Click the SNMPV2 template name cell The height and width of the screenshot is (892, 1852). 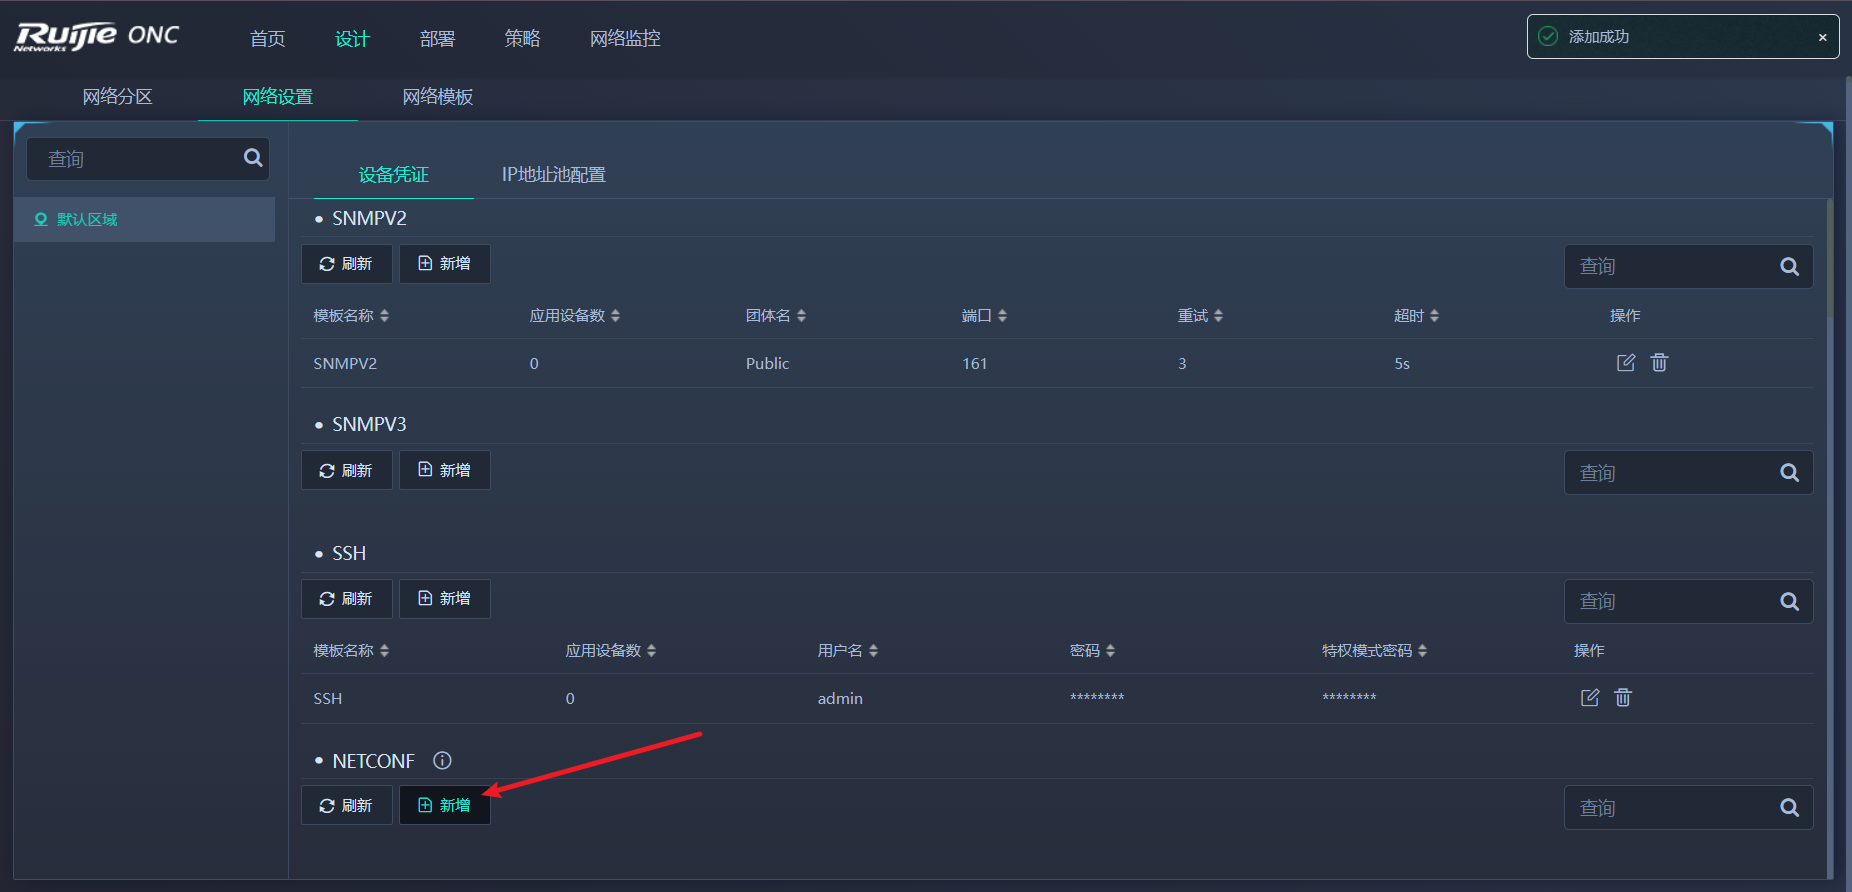(345, 364)
